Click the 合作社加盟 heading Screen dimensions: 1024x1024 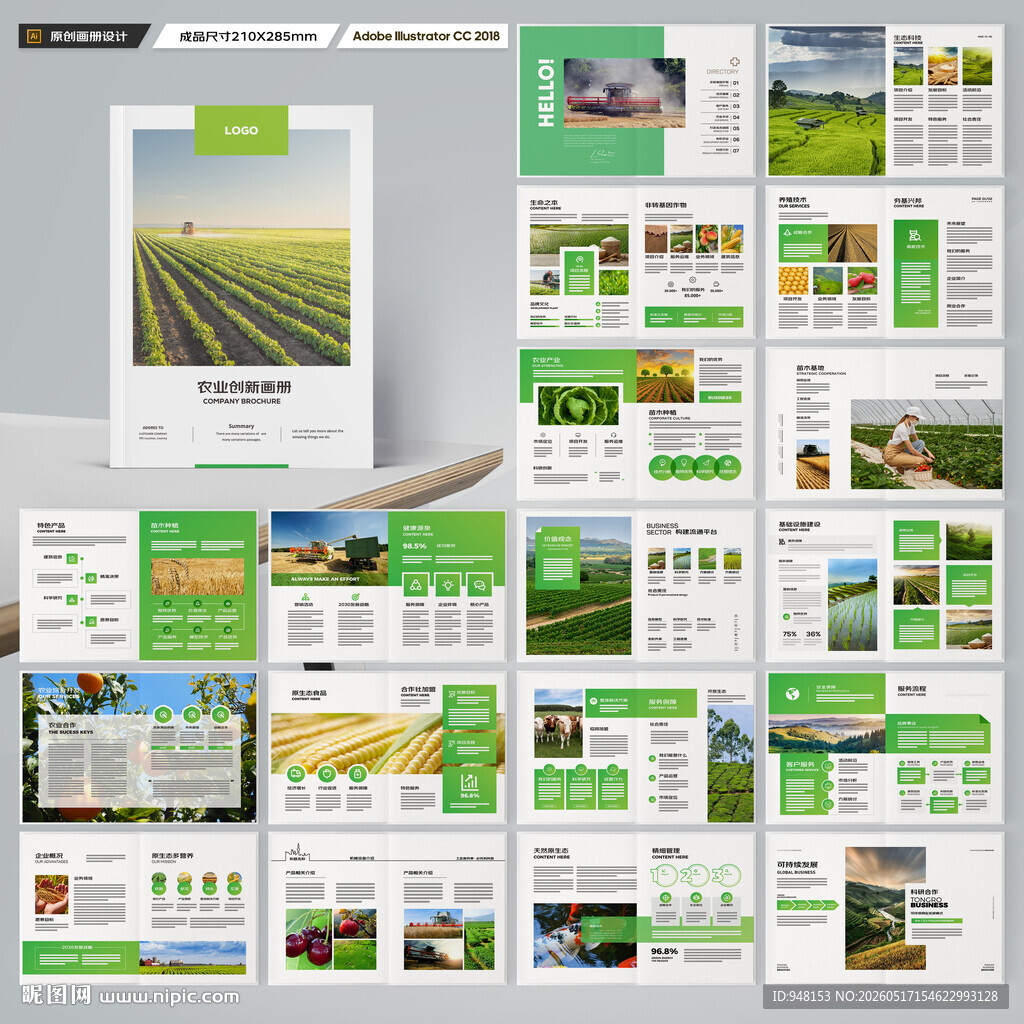pos(418,689)
